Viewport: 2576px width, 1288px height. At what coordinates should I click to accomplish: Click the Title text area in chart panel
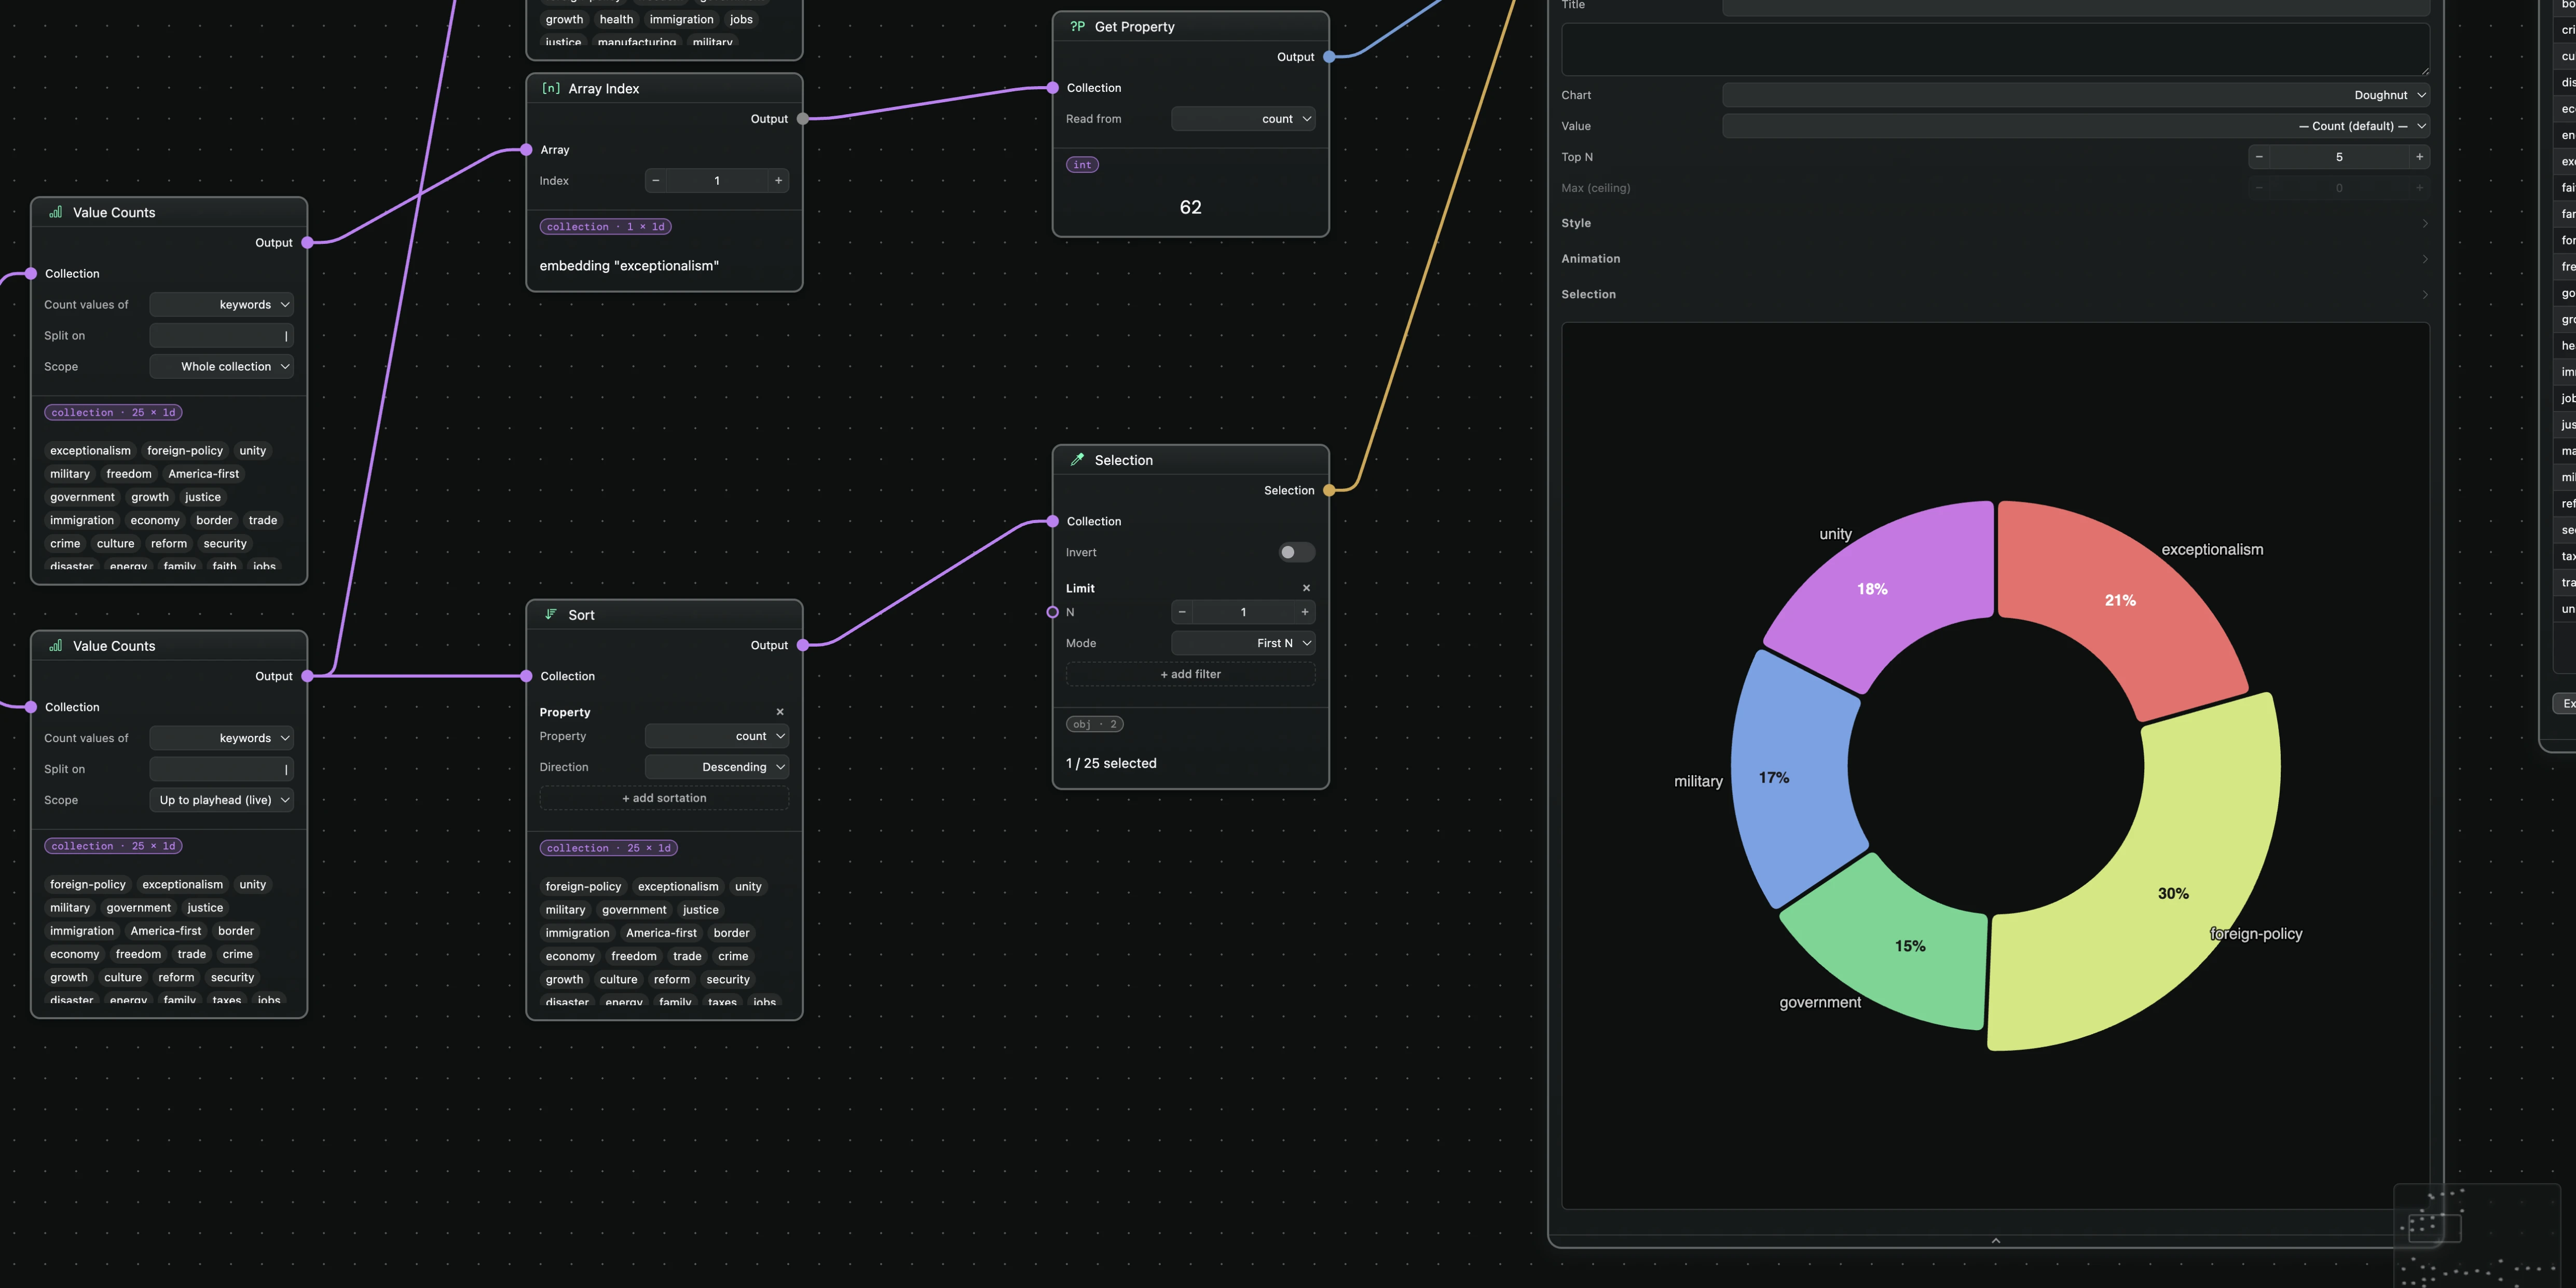click(x=1995, y=49)
